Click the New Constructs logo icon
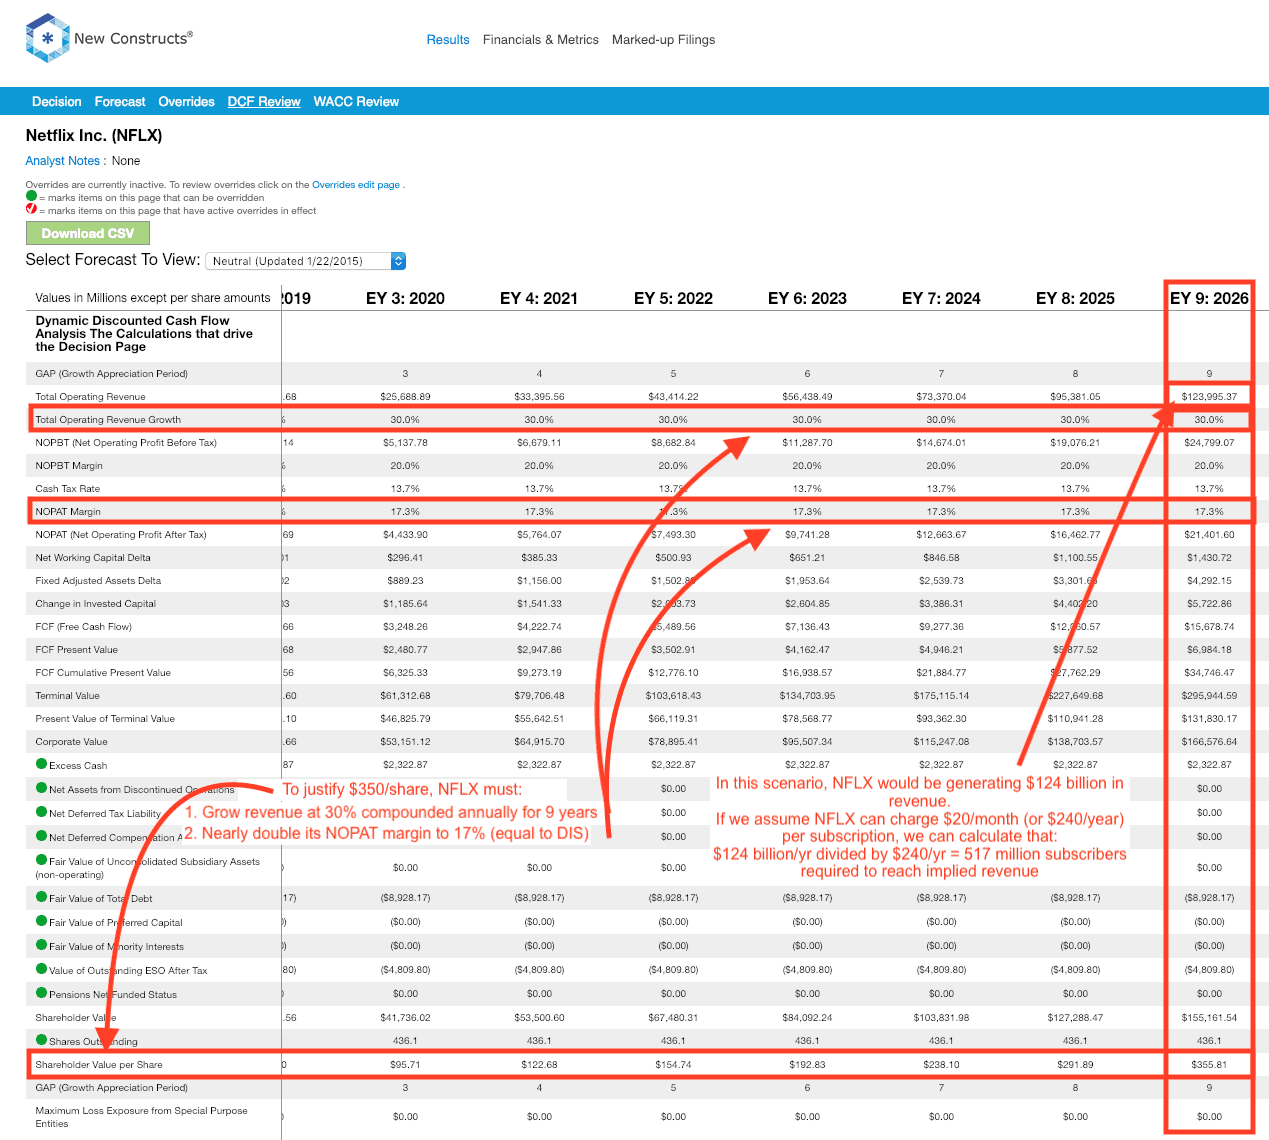The height and width of the screenshot is (1140, 1269). [x=47, y=38]
